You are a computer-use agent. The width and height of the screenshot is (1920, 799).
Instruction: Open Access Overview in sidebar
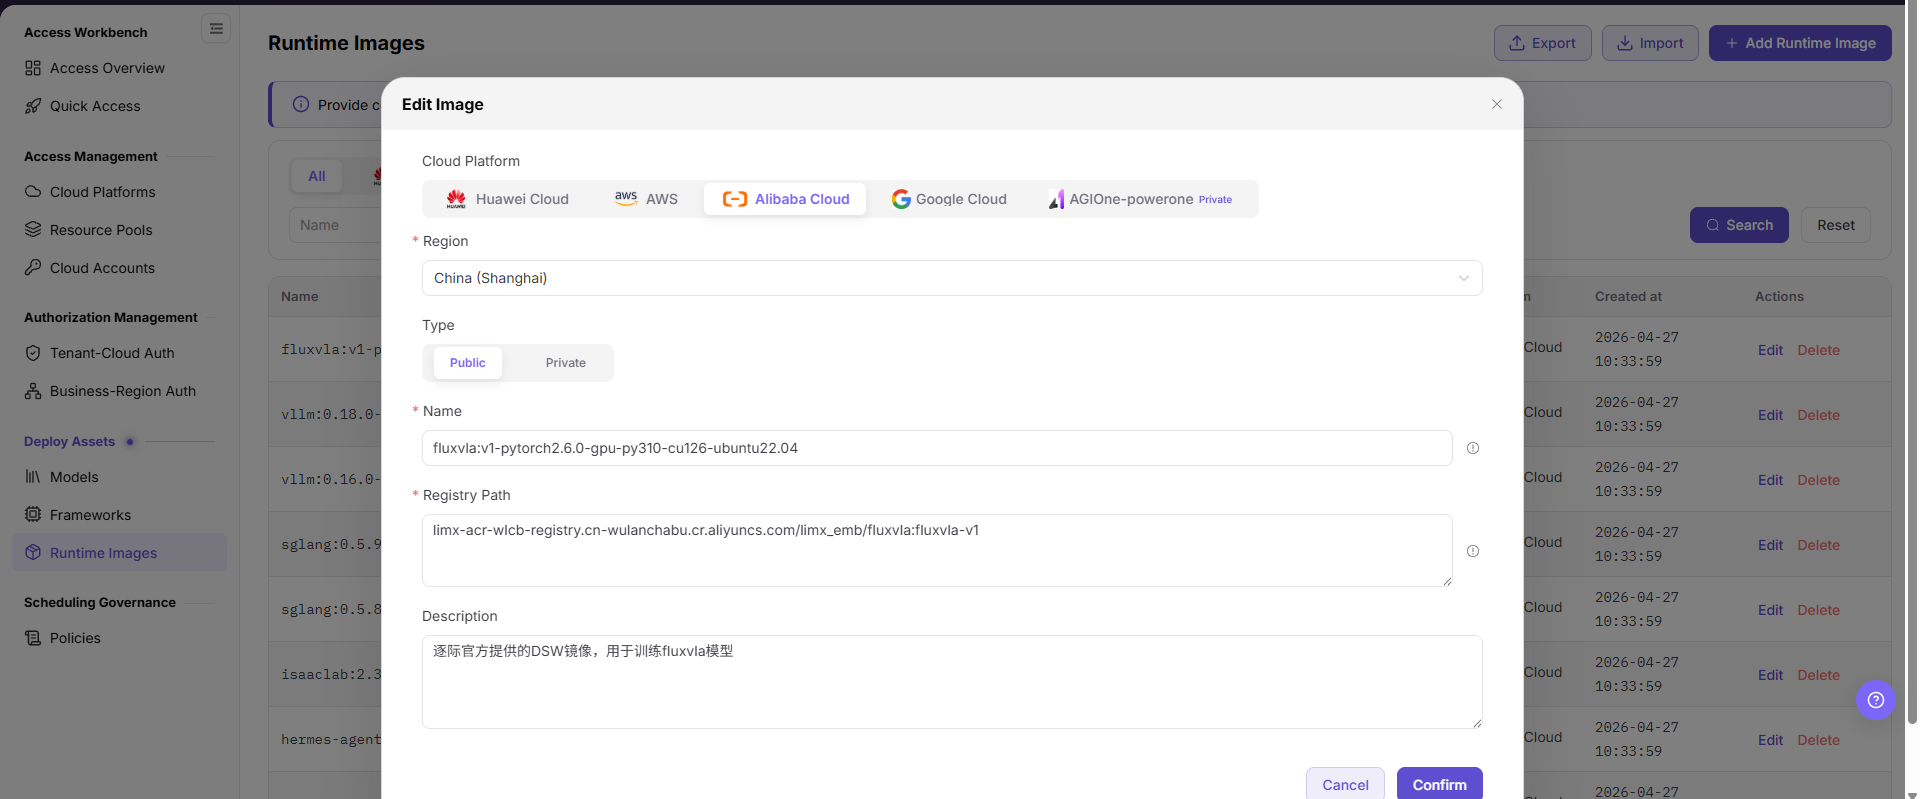tap(107, 68)
